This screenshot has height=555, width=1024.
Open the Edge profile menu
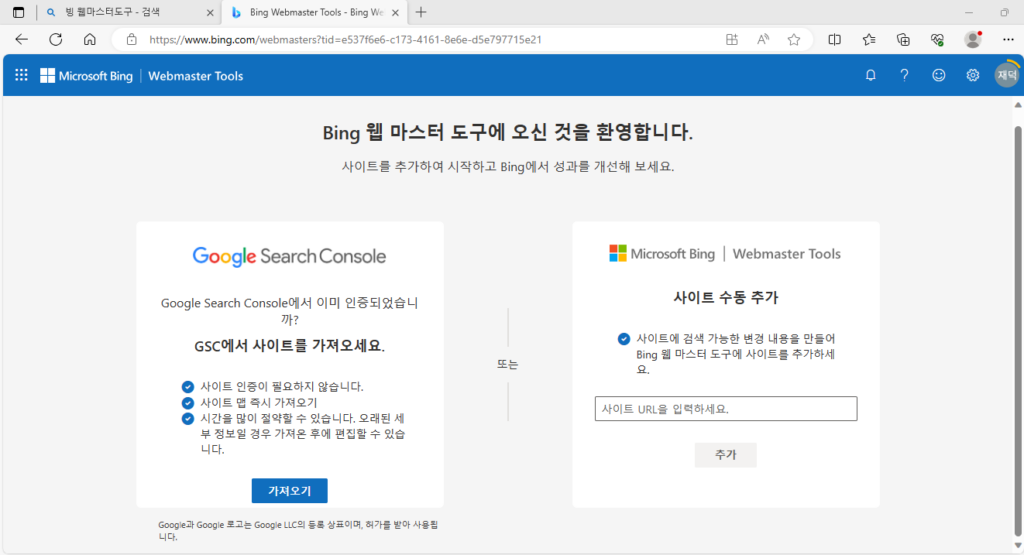tap(972, 40)
